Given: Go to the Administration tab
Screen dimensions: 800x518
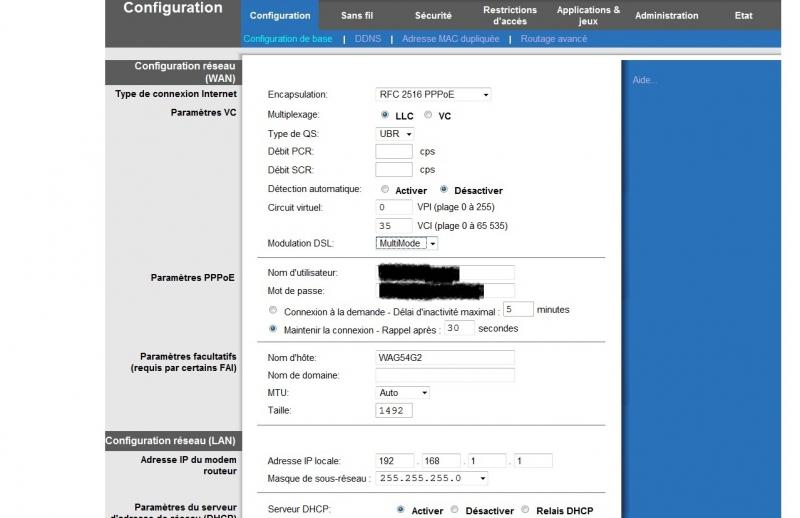Looking at the screenshot, I should pyautogui.click(x=667, y=16).
